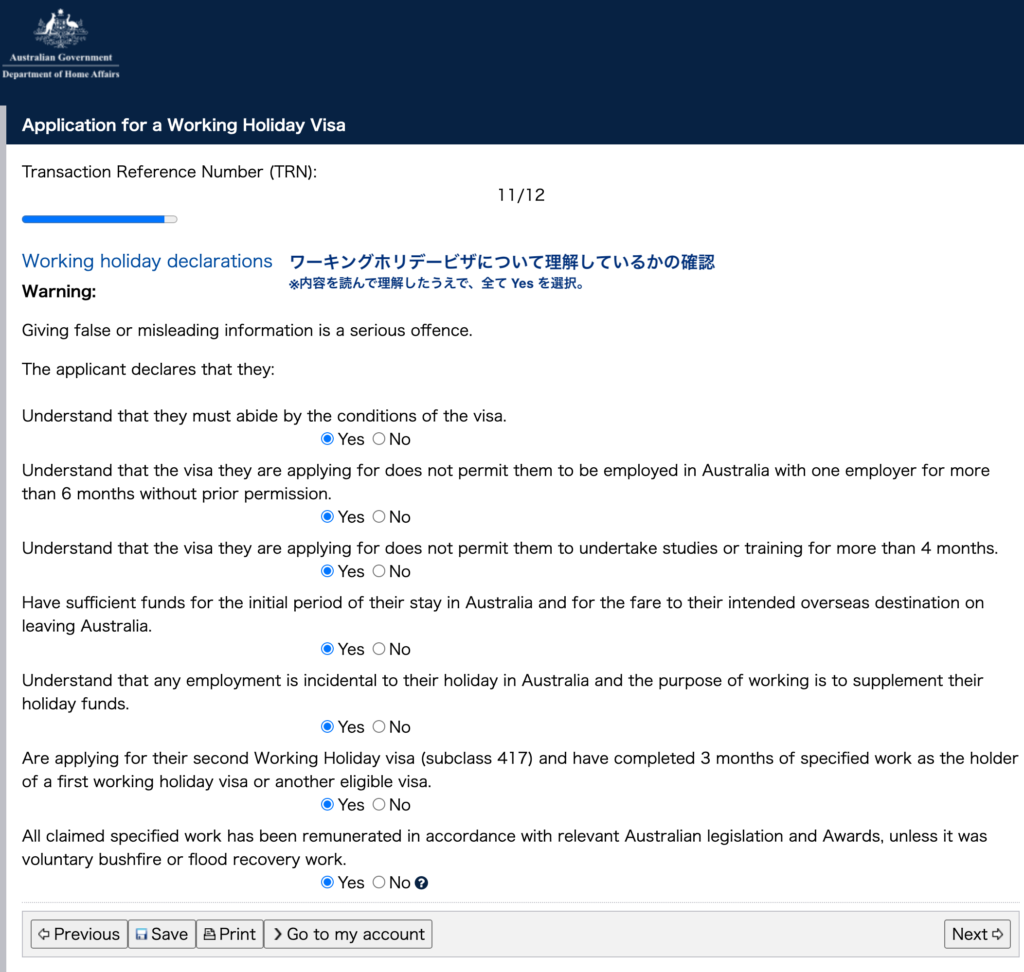Click the Save button with floppy disk icon
Image resolution: width=1024 pixels, height=972 pixels.
(162, 934)
